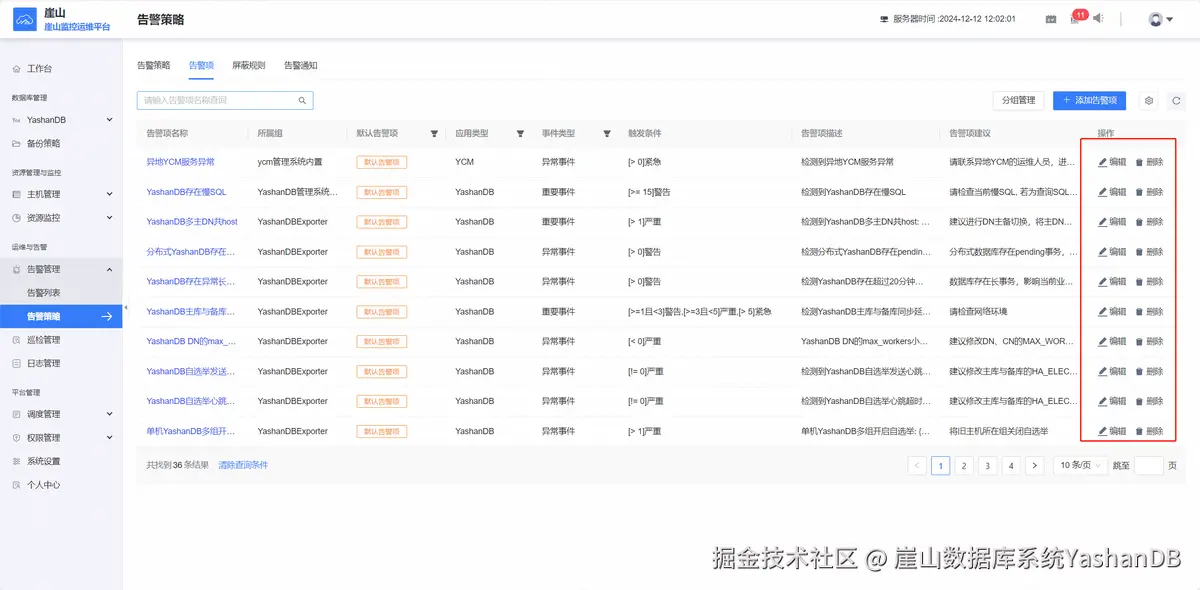The width and height of the screenshot is (1200, 590).
Task: Expand the 权限管理 sidebar menu
Action: coord(61,438)
